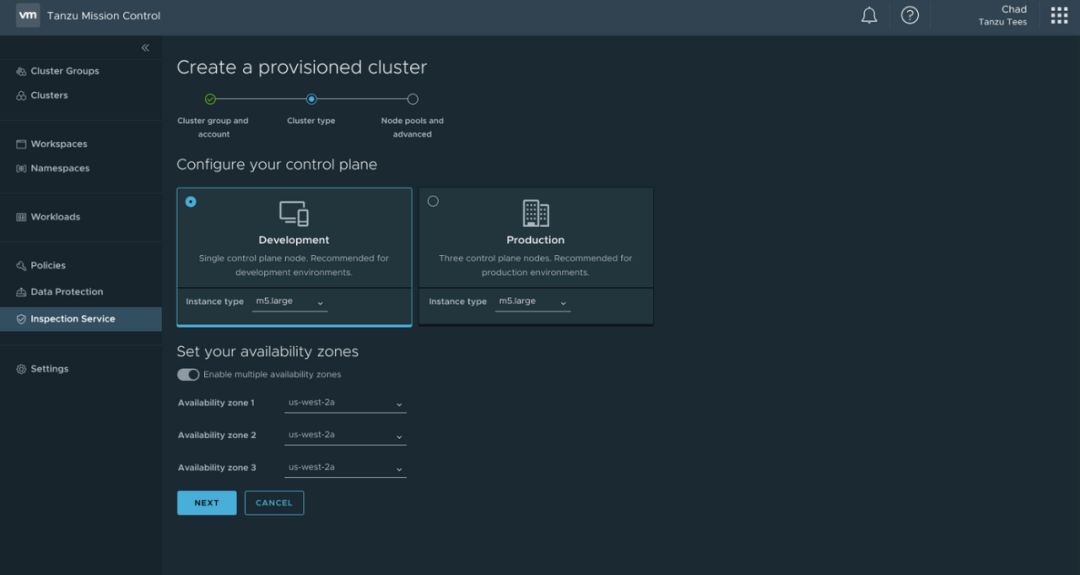This screenshot has height=575, width=1080.
Task: Click 'Availability zone 2' label
Action: [217, 435]
